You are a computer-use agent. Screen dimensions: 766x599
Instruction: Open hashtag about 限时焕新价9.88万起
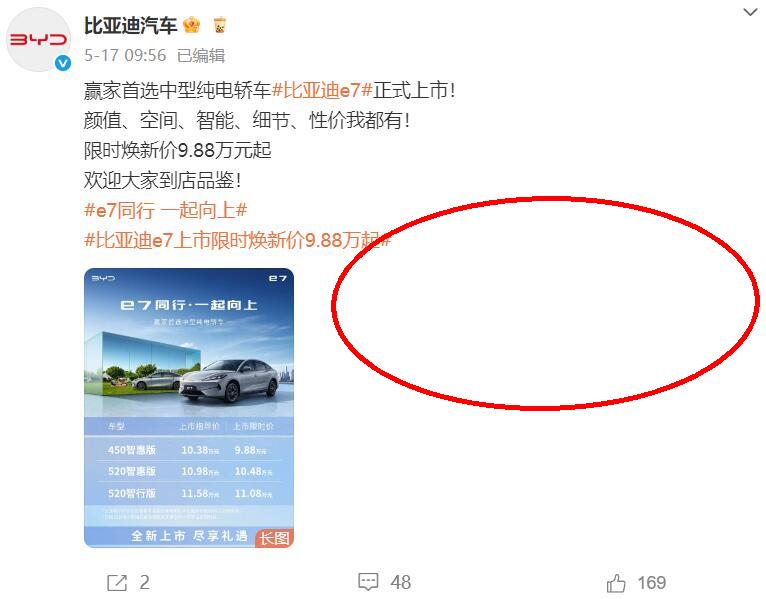pos(237,240)
